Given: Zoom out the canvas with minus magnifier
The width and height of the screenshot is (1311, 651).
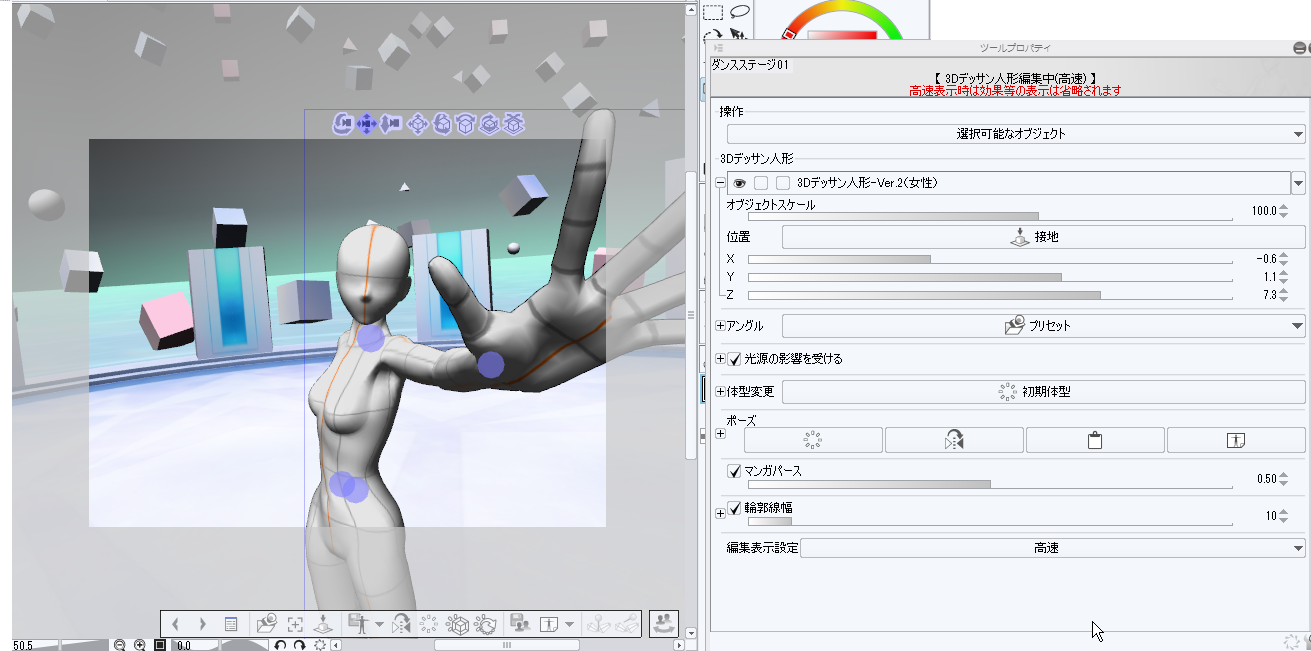Looking at the screenshot, I should [x=120, y=645].
